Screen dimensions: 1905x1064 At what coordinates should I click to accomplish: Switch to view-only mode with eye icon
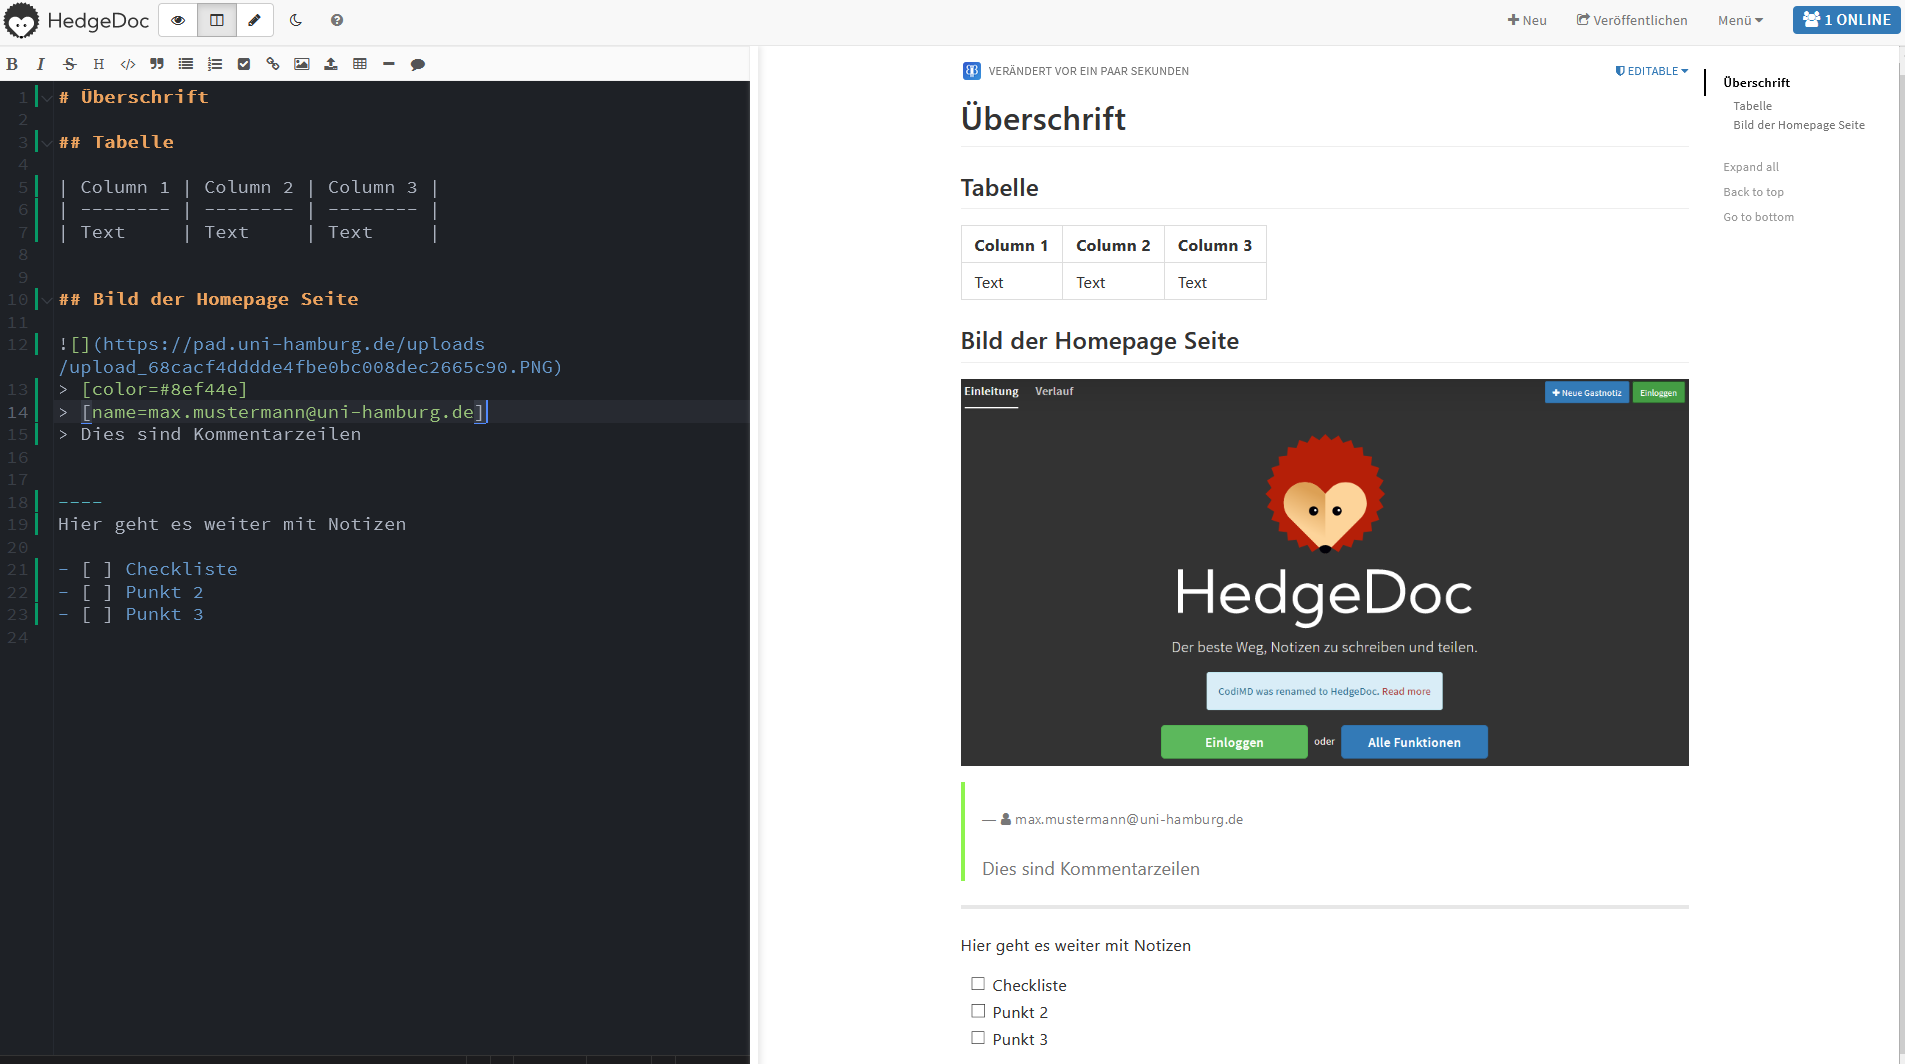click(178, 20)
